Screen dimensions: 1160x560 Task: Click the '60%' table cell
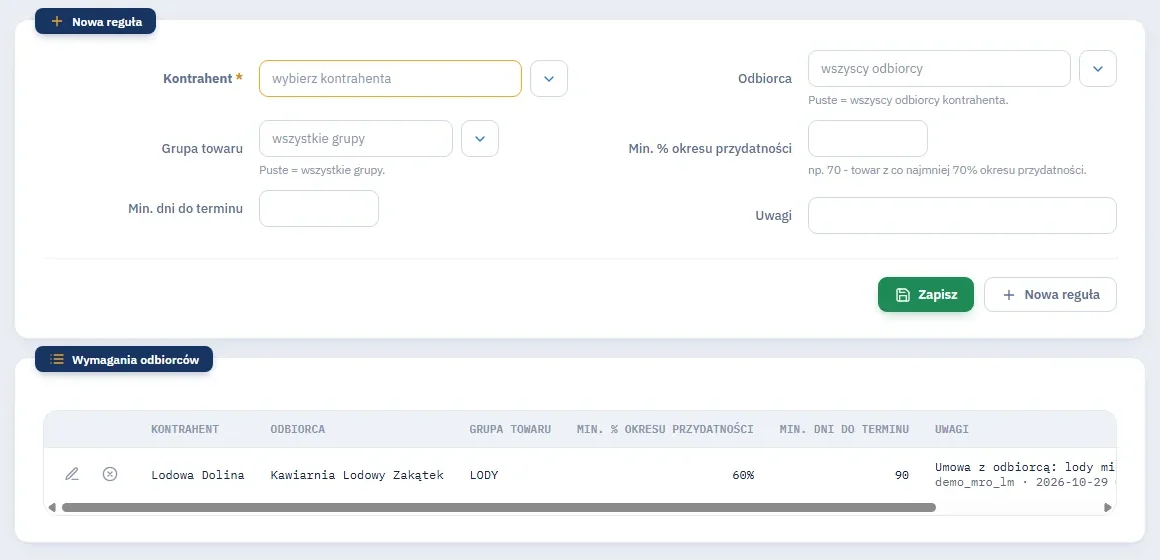coord(743,475)
